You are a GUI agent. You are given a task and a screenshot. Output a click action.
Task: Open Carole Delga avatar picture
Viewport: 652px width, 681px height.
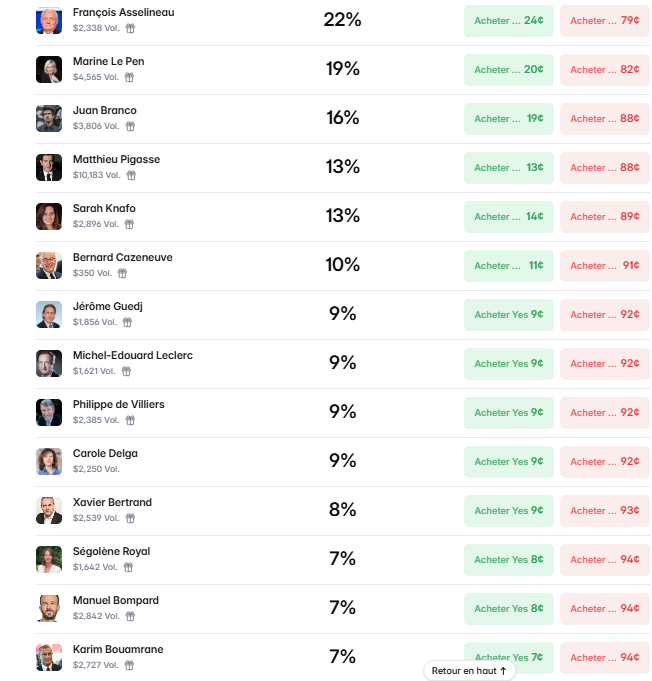[x=49, y=462]
